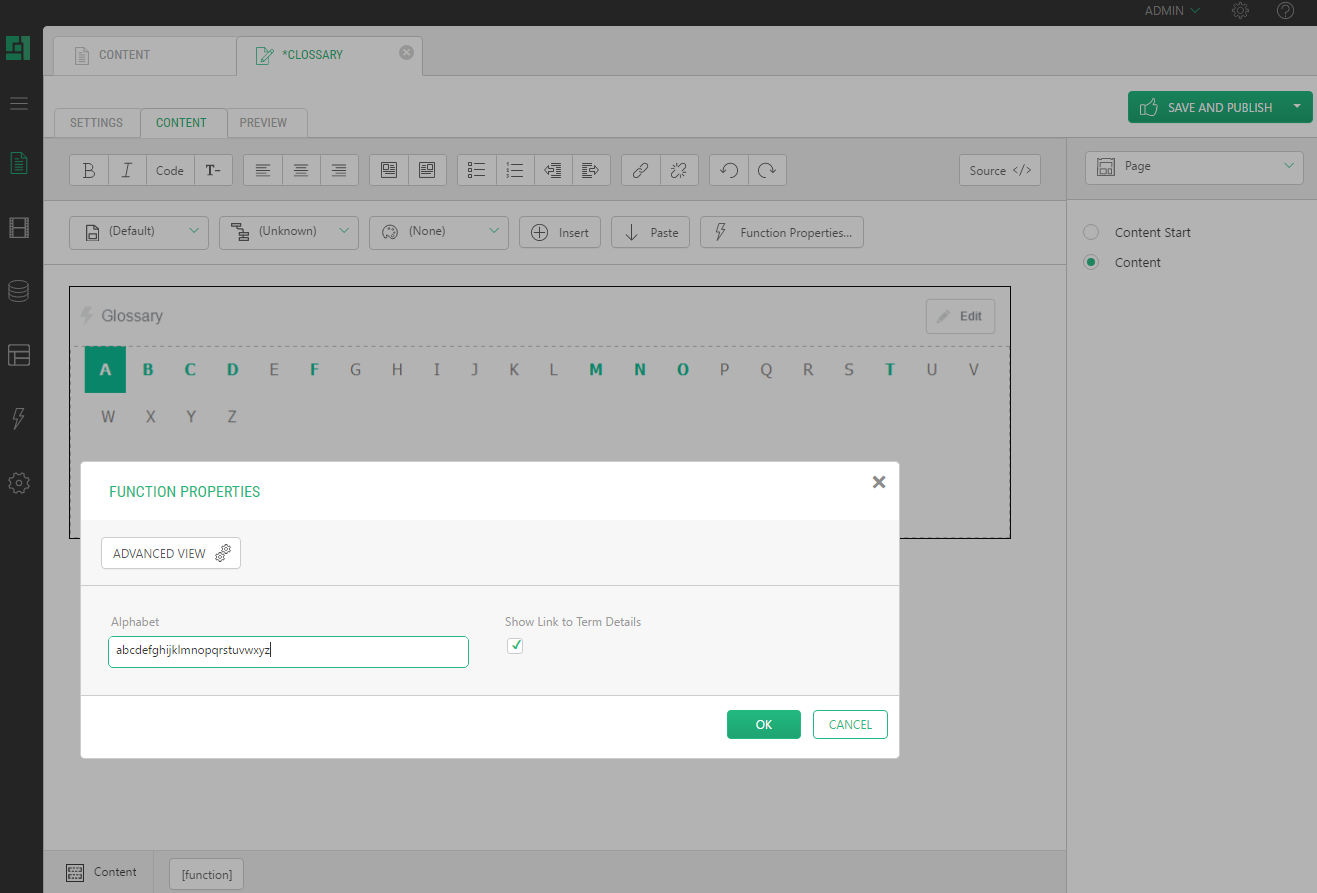Switch to the Preview tab
1317x893 pixels.
[x=263, y=123]
